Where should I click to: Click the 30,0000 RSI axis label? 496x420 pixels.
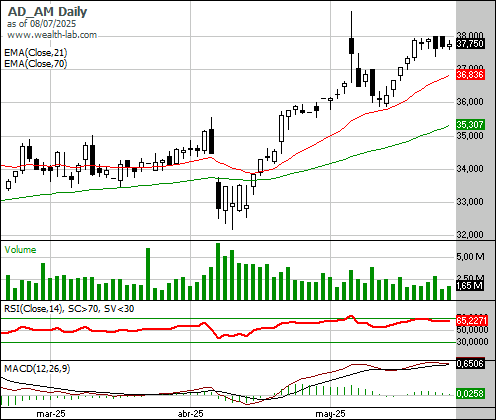point(472,342)
